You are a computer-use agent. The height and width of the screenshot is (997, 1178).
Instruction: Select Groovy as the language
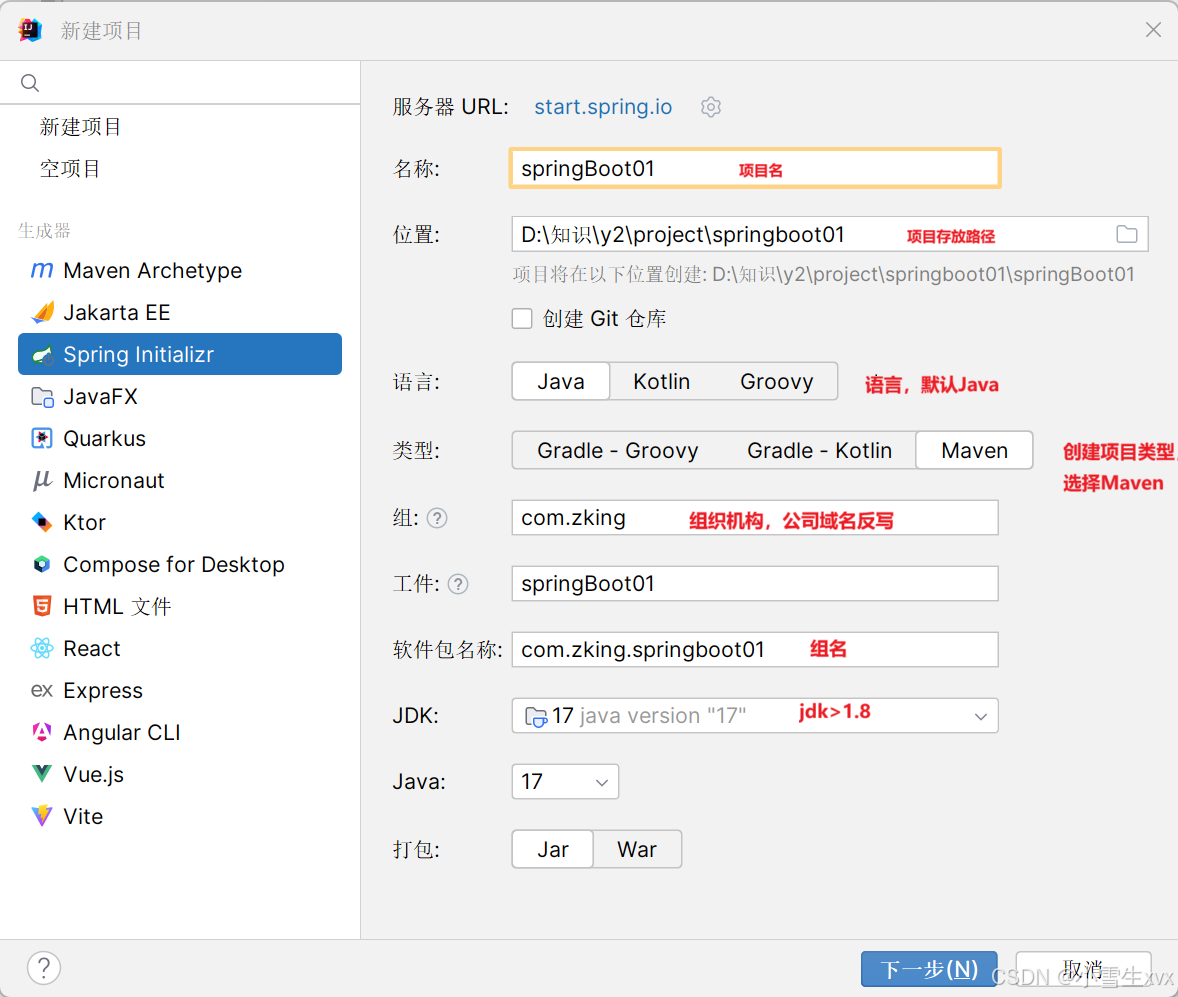[x=776, y=381]
